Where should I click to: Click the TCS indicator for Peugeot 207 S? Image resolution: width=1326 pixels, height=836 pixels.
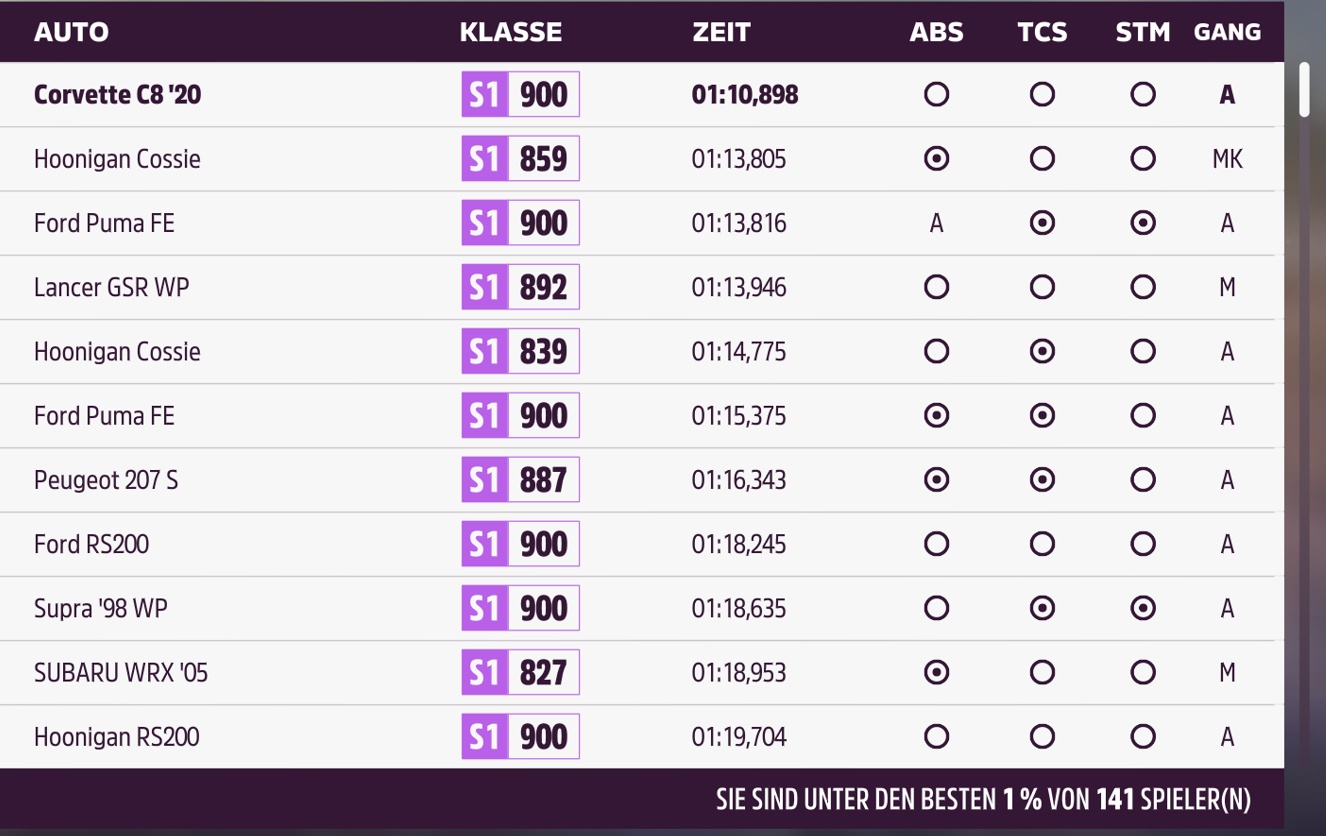point(1042,480)
